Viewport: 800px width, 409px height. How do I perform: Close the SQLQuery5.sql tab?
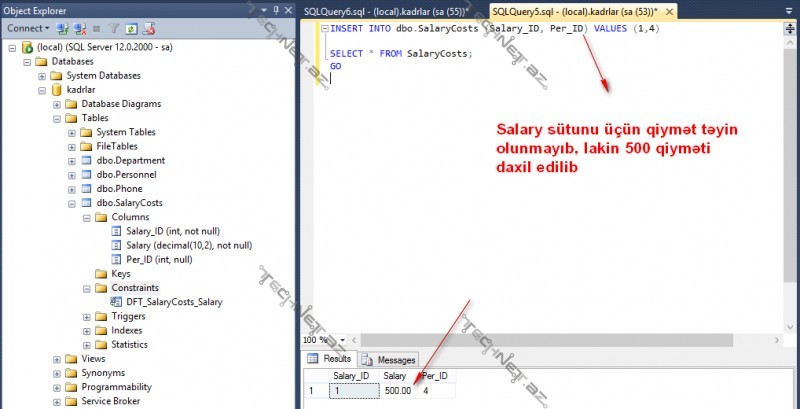click(x=670, y=12)
